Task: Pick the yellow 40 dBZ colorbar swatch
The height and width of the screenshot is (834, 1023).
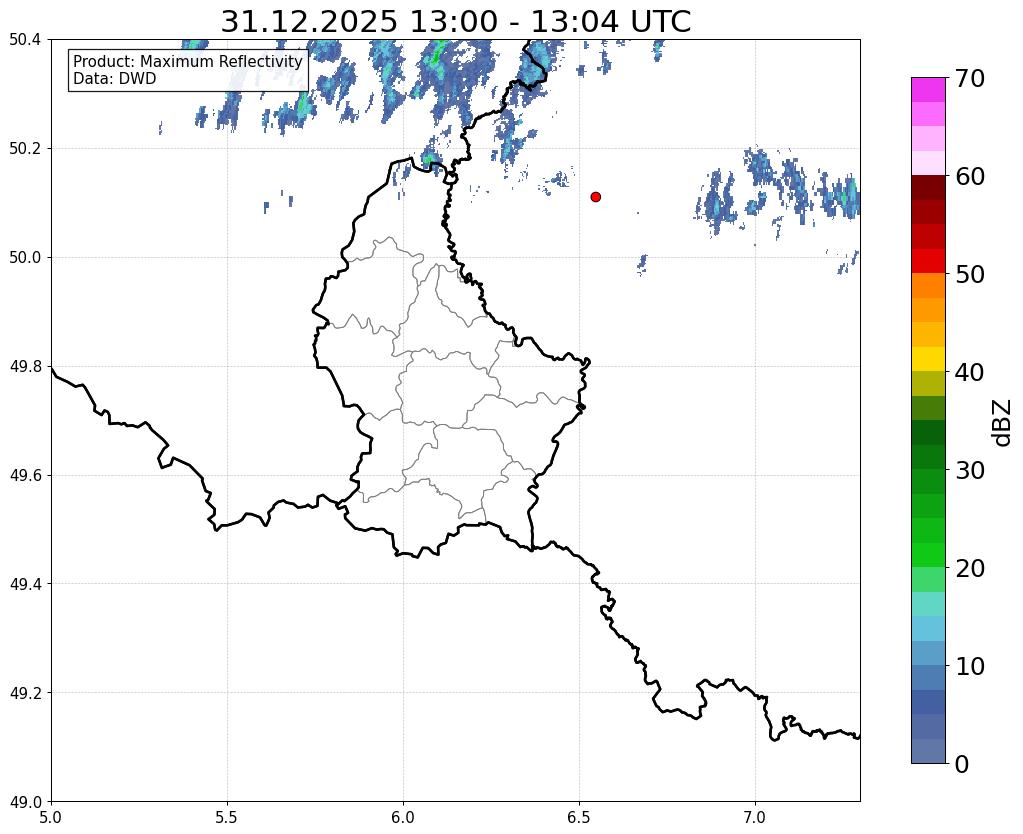Action: click(928, 359)
